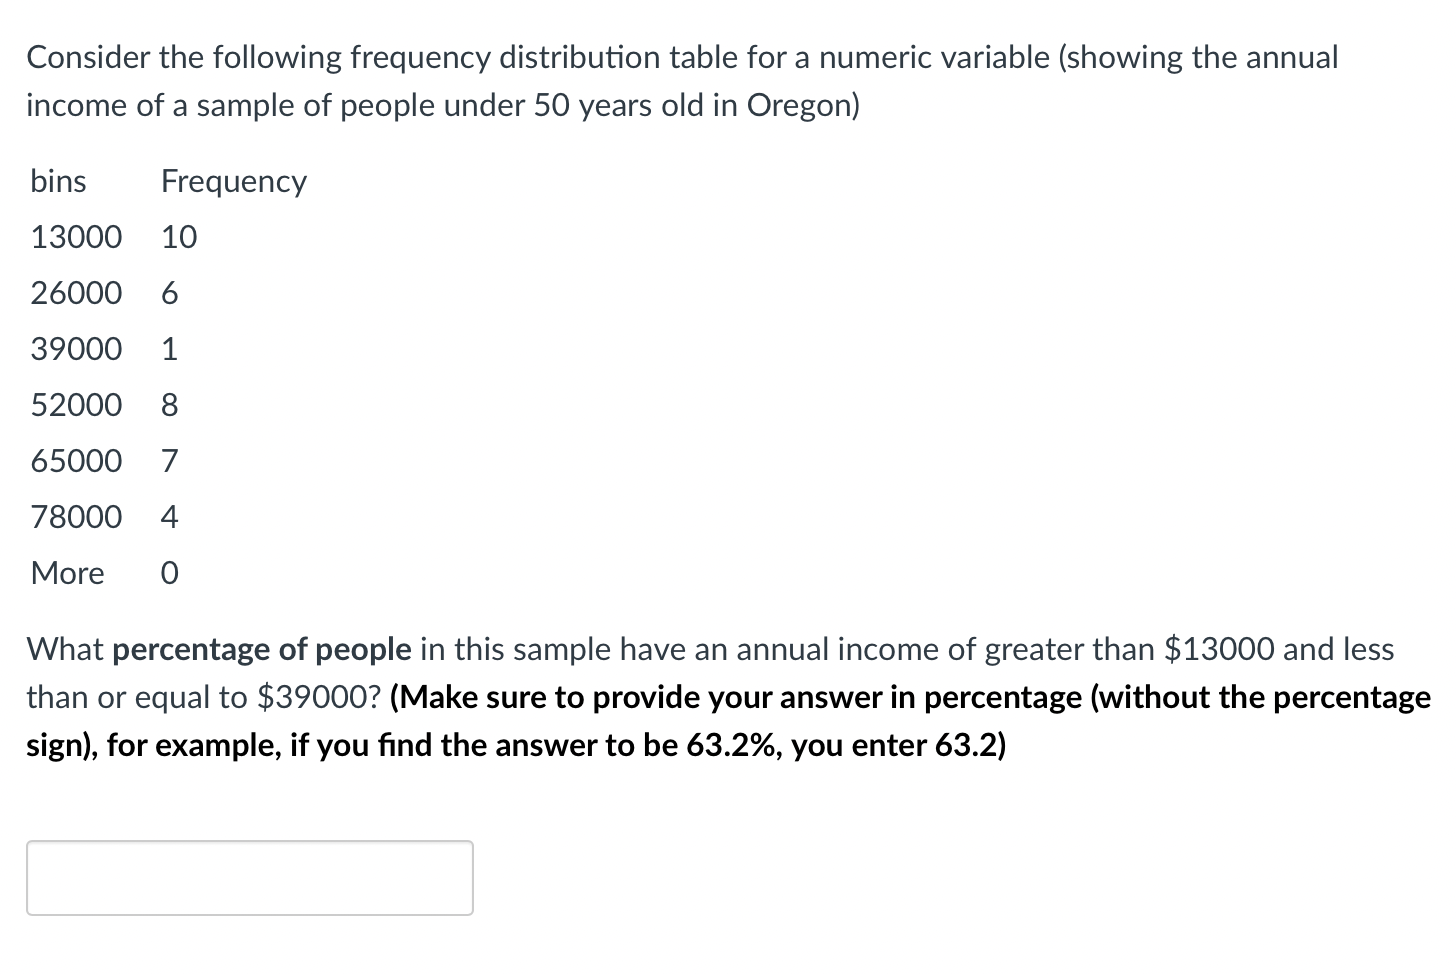The image size is (1456, 974).
Task: Select the bins column header
Action: pyautogui.click(x=57, y=181)
